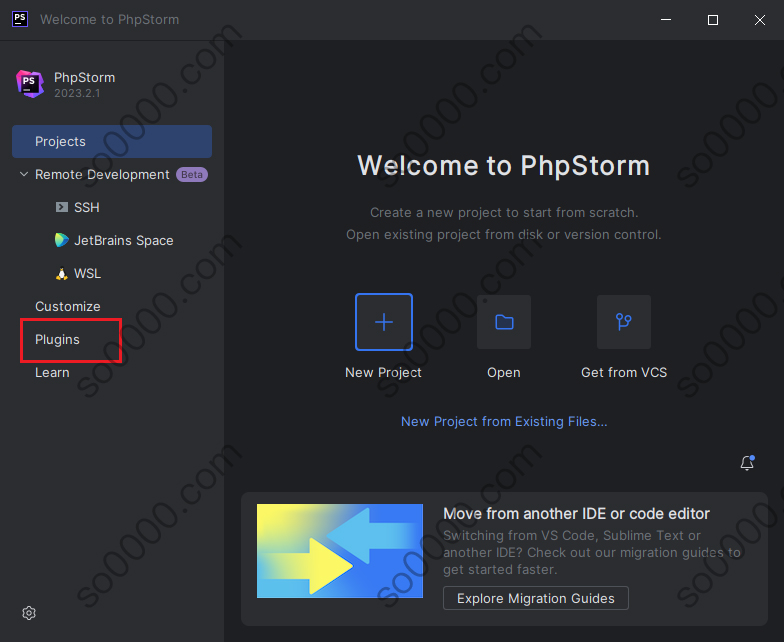
Task: Click the Beta badge
Action: tap(192, 174)
